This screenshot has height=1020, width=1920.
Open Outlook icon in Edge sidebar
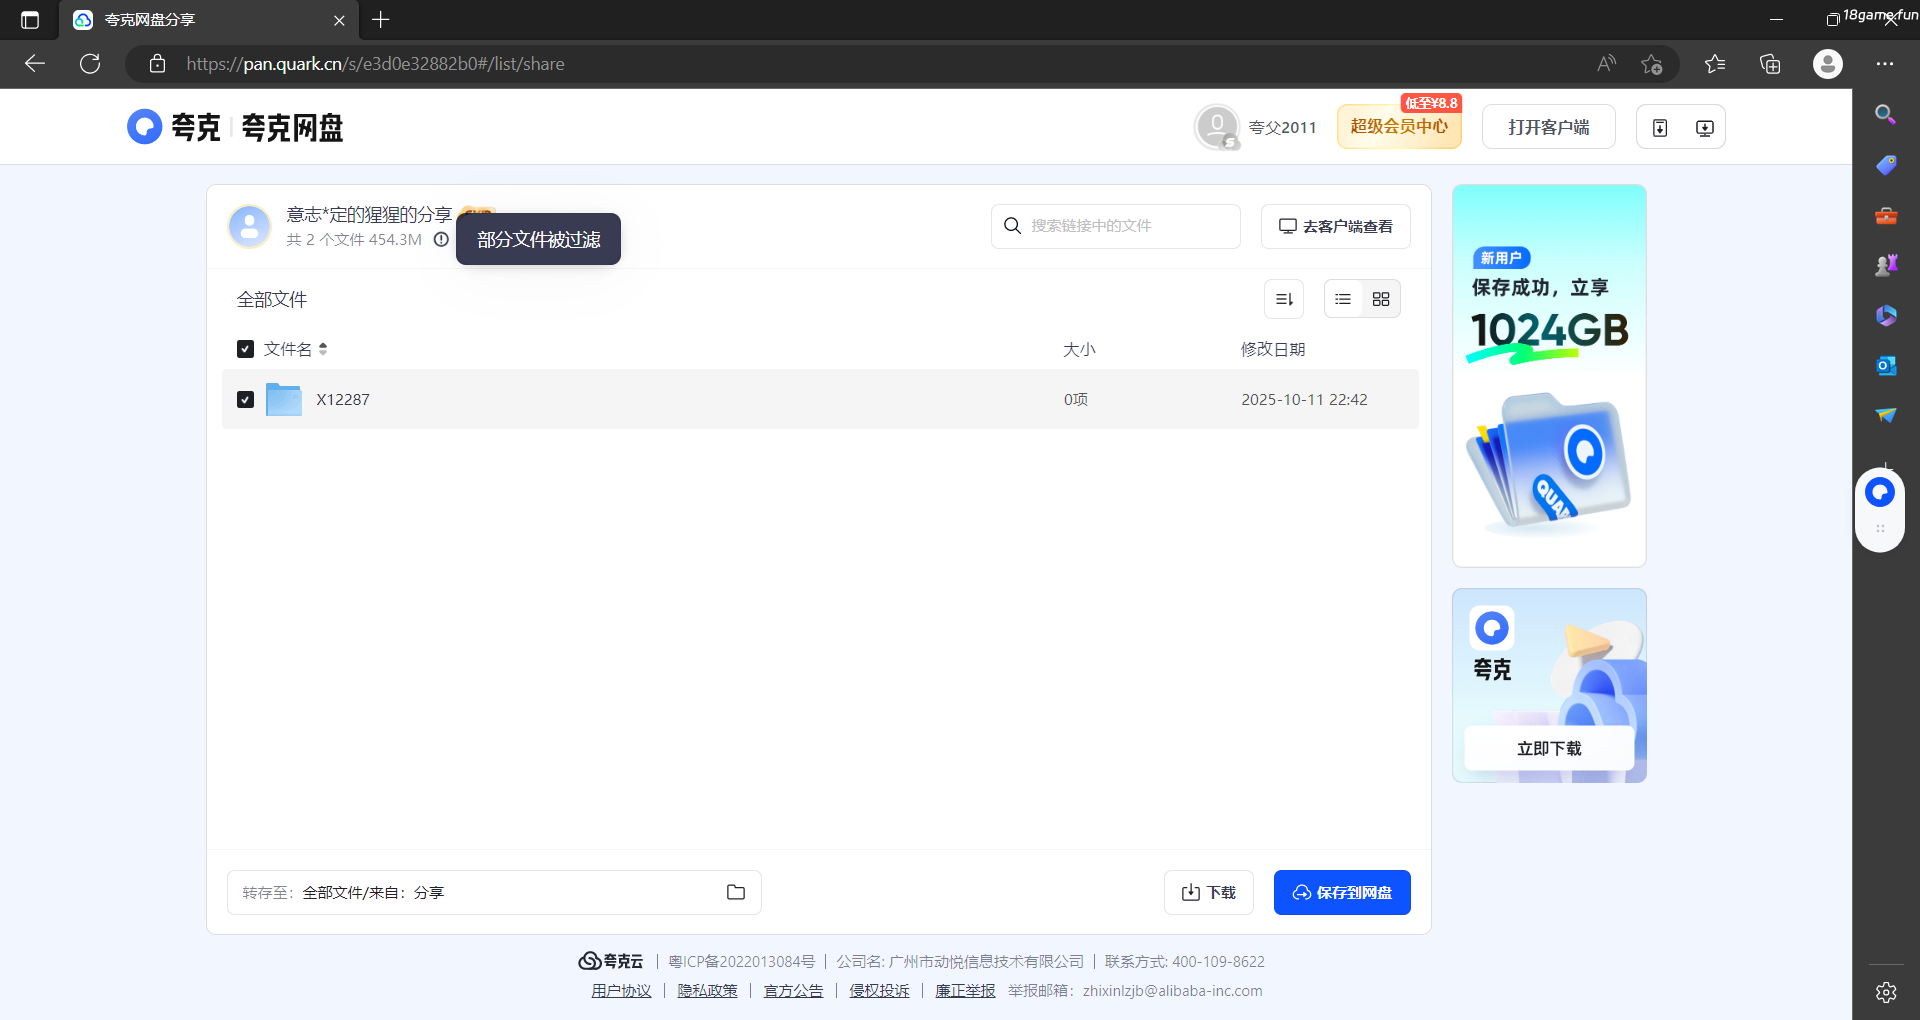[x=1885, y=366]
